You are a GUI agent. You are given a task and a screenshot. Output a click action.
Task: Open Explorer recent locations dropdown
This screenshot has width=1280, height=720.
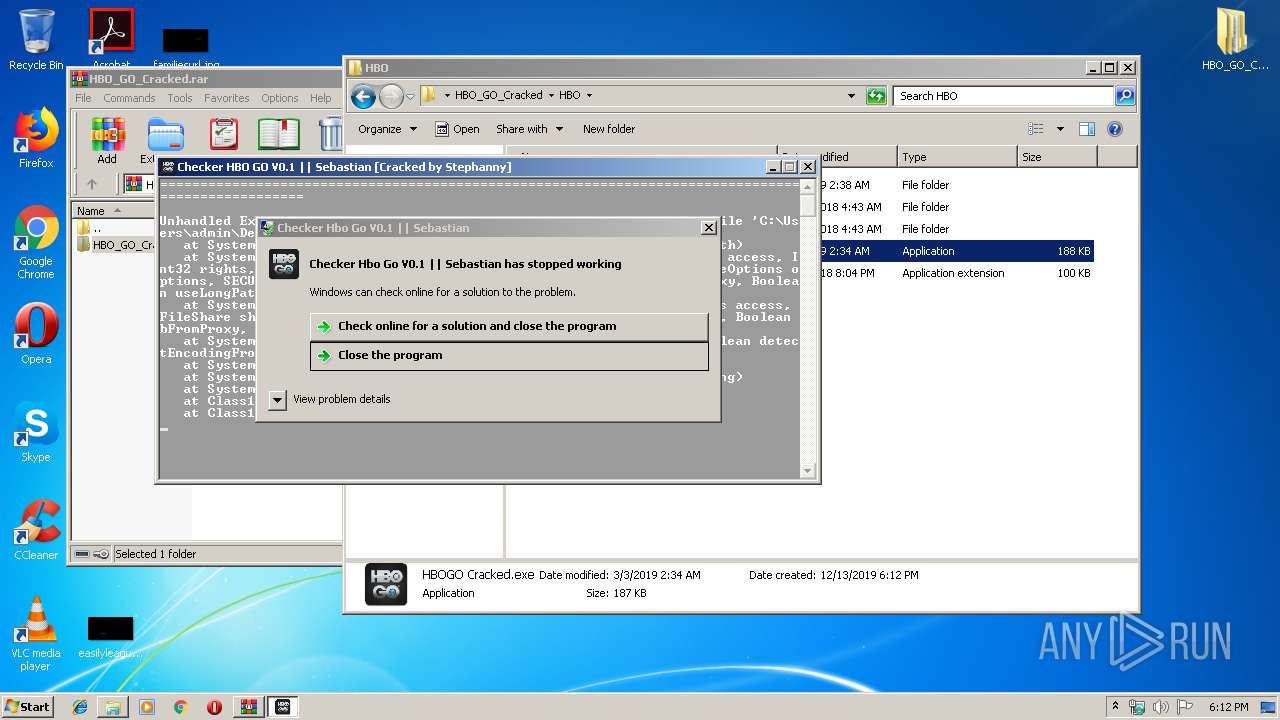point(410,97)
